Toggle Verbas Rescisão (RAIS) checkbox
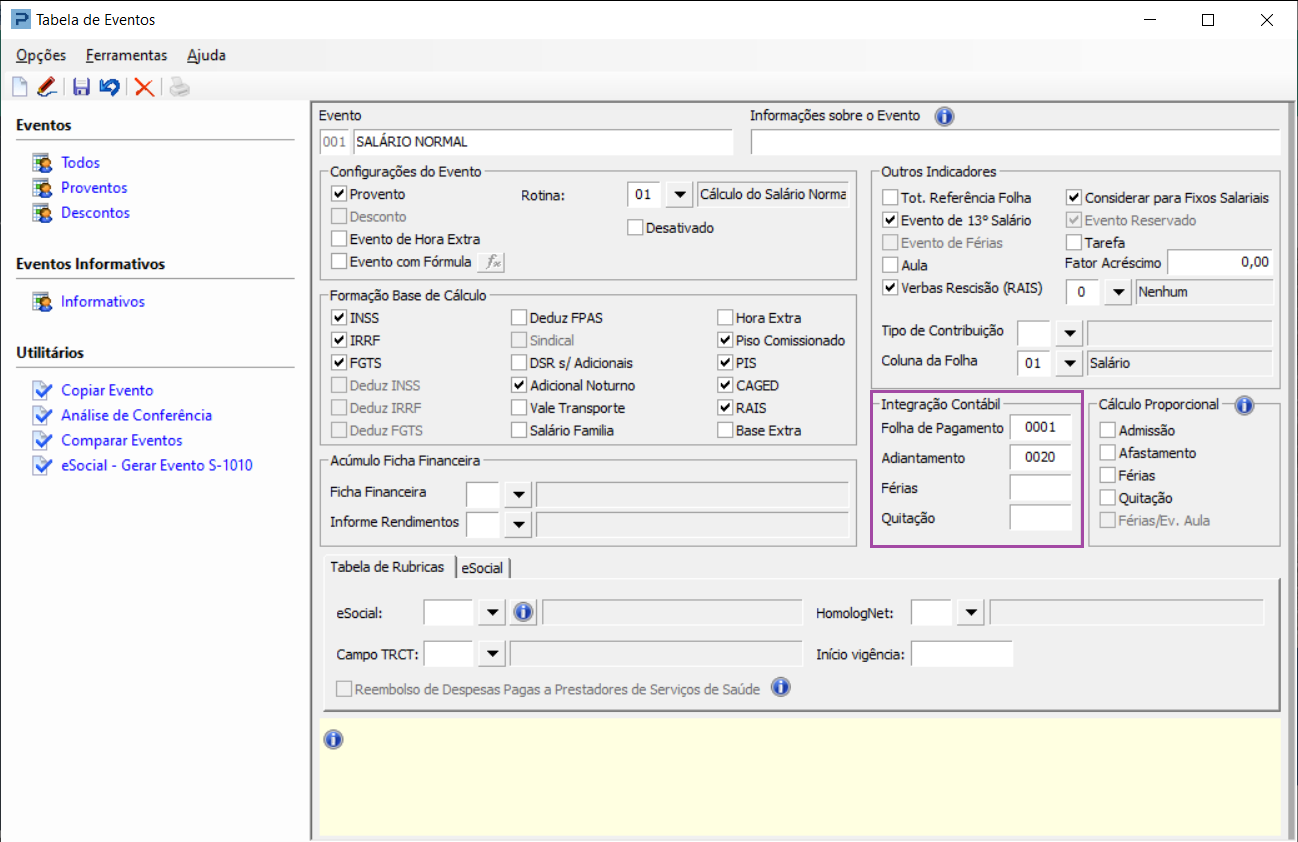The height and width of the screenshot is (842, 1298). click(x=890, y=288)
